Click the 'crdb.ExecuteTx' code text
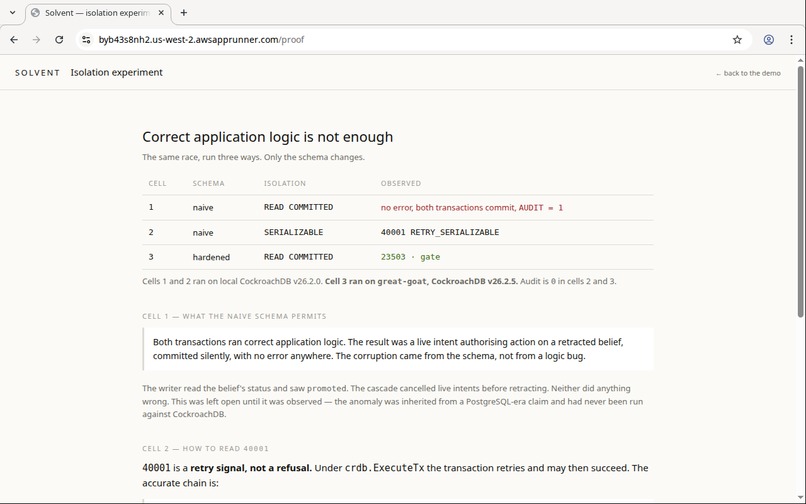The image size is (806, 504). [x=384, y=468]
